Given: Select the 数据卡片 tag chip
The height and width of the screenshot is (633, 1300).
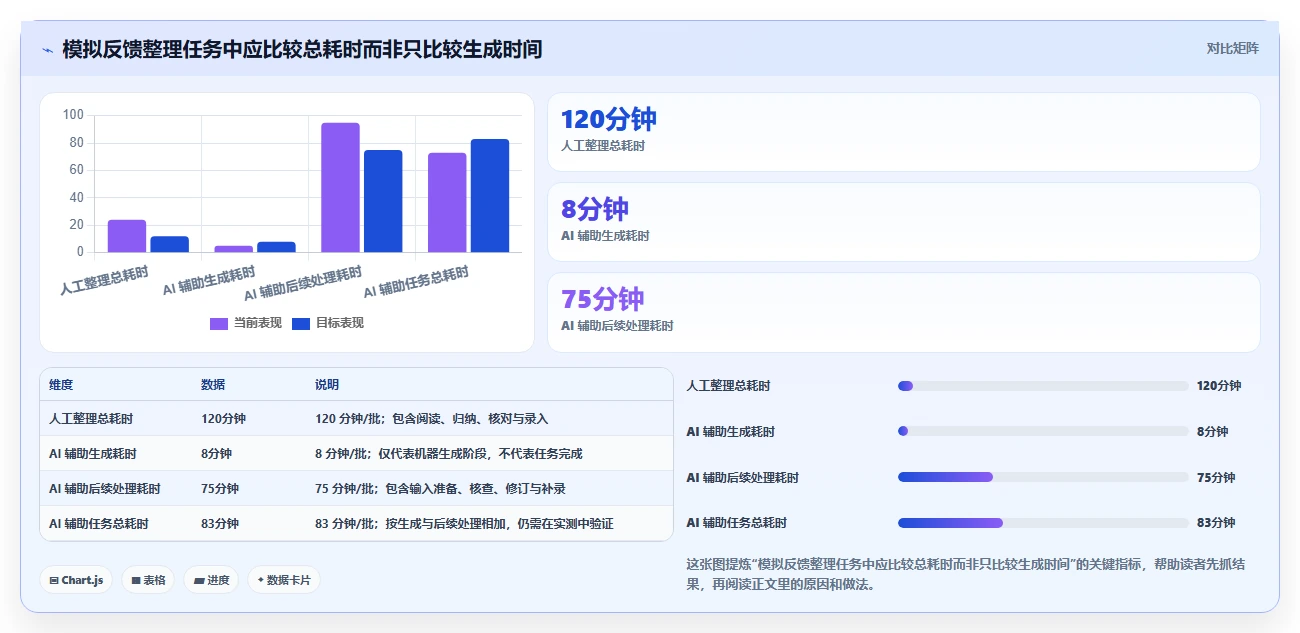Looking at the screenshot, I should pos(284,580).
